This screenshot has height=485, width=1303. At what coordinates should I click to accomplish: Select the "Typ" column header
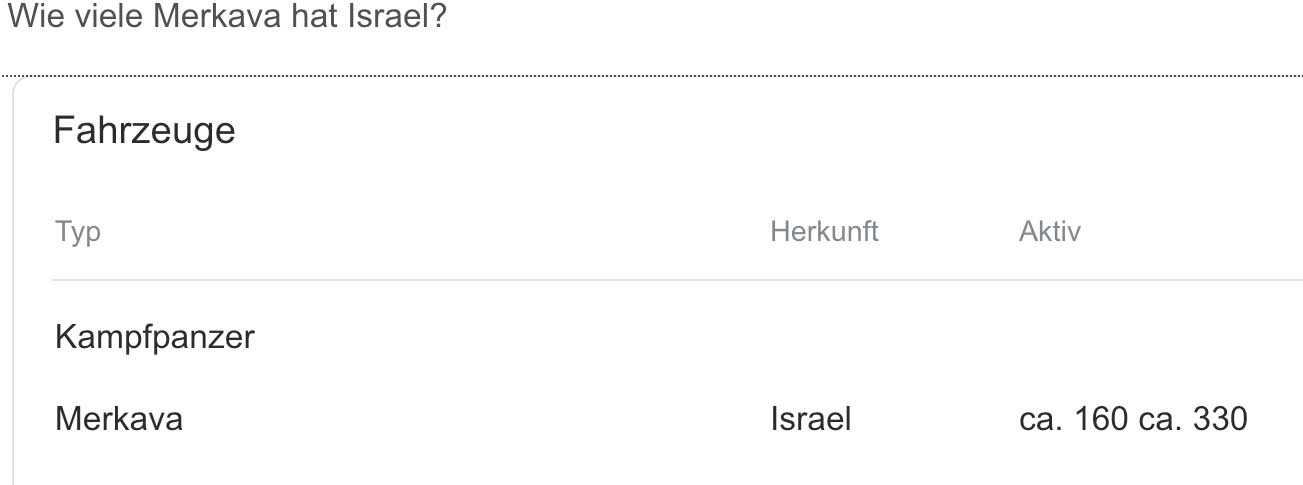pyautogui.click(x=78, y=232)
